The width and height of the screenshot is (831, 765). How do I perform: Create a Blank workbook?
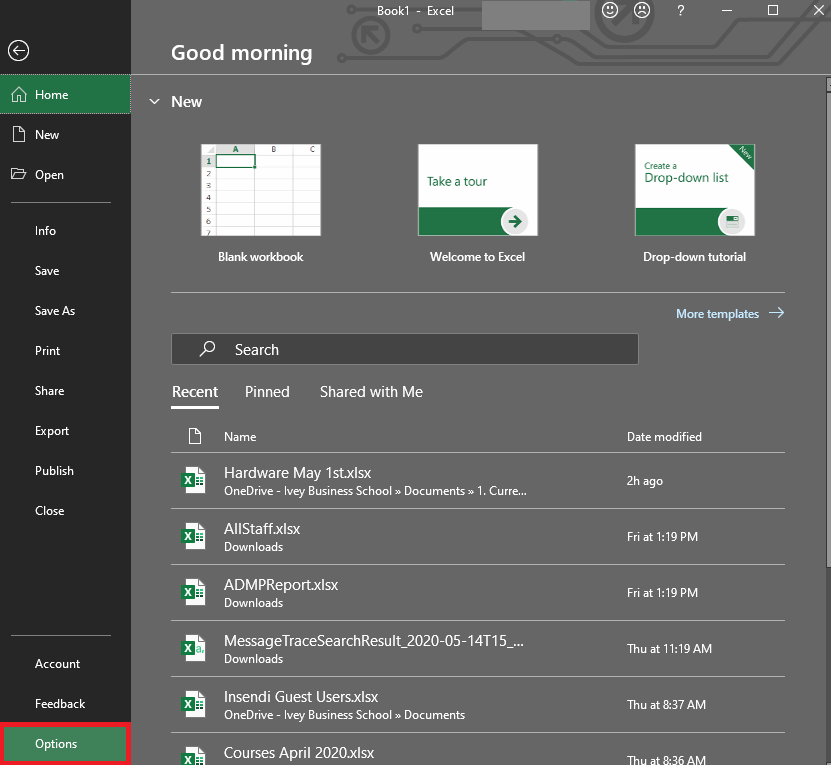coord(260,190)
